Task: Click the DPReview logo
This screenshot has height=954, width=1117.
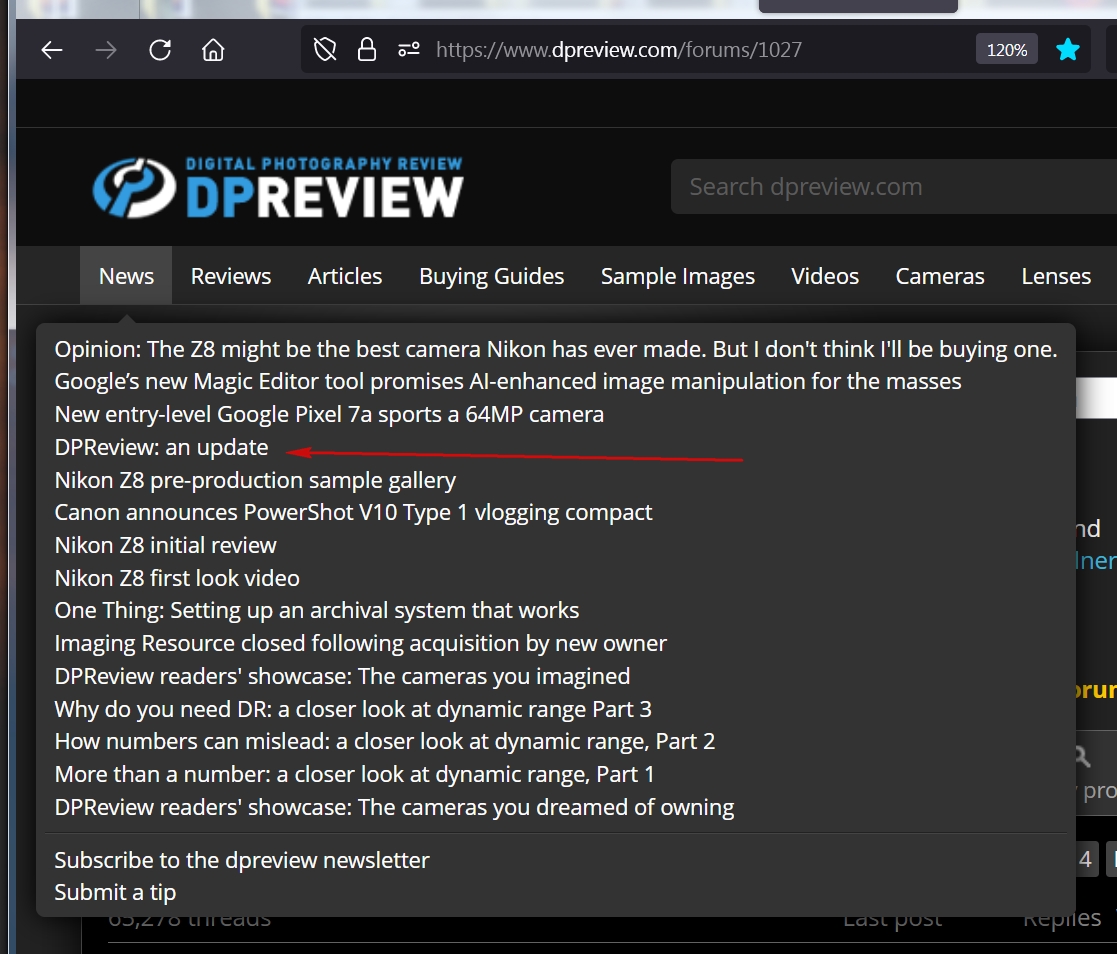Action: [278, 187]
